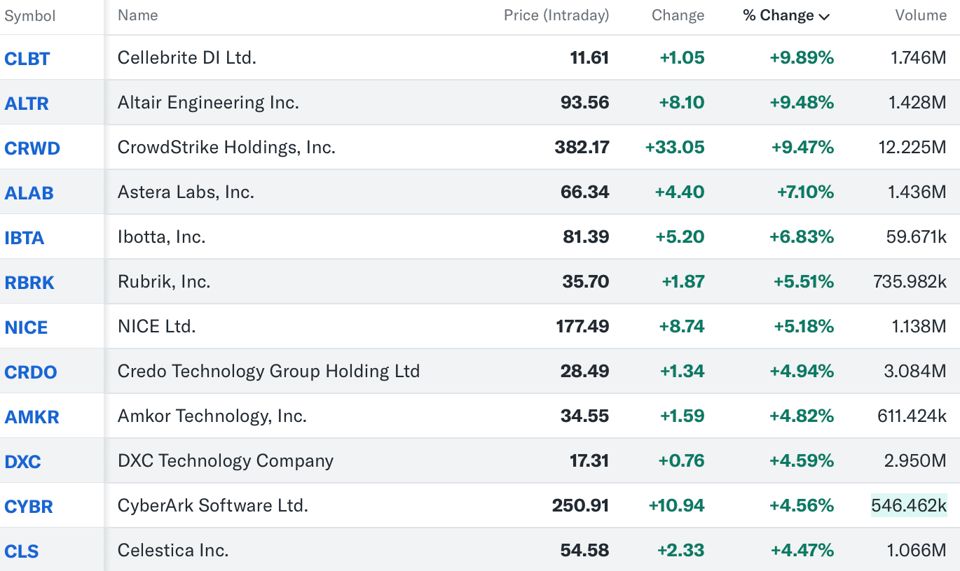Click the CLS ticker symbol

[x=21, y=551]
